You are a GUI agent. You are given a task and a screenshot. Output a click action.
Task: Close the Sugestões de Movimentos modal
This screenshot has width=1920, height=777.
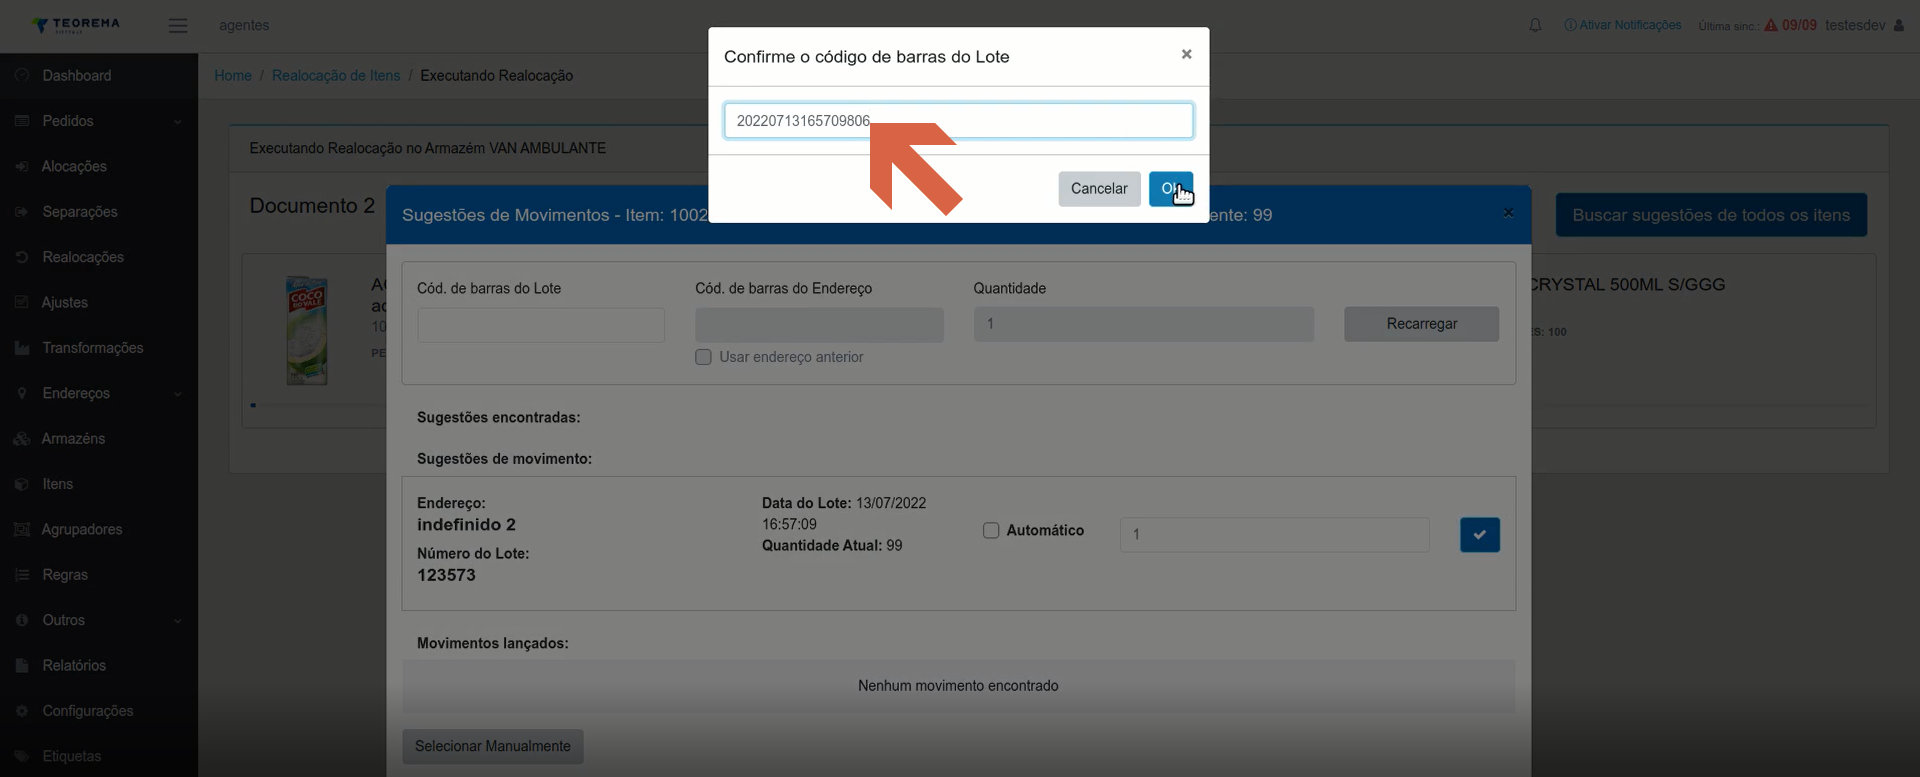1508,213
